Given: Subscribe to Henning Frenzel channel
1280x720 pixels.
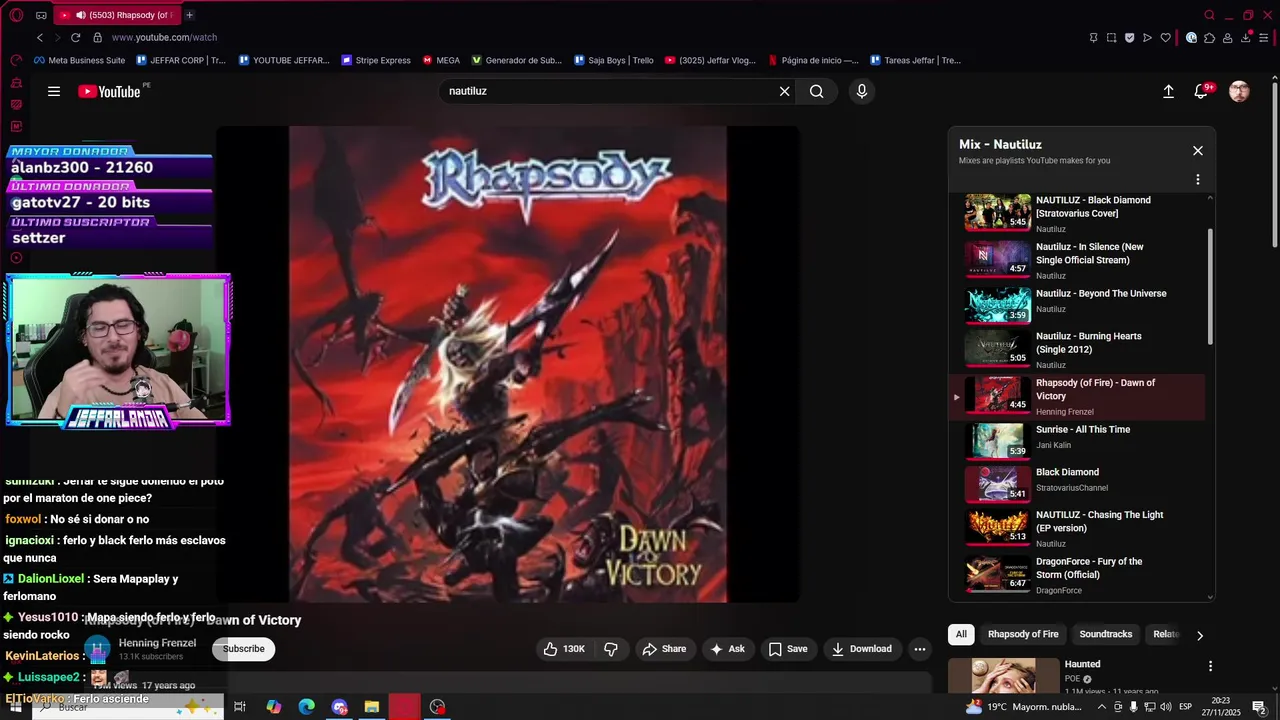Looking at the screenshot, I should point(243,649).
